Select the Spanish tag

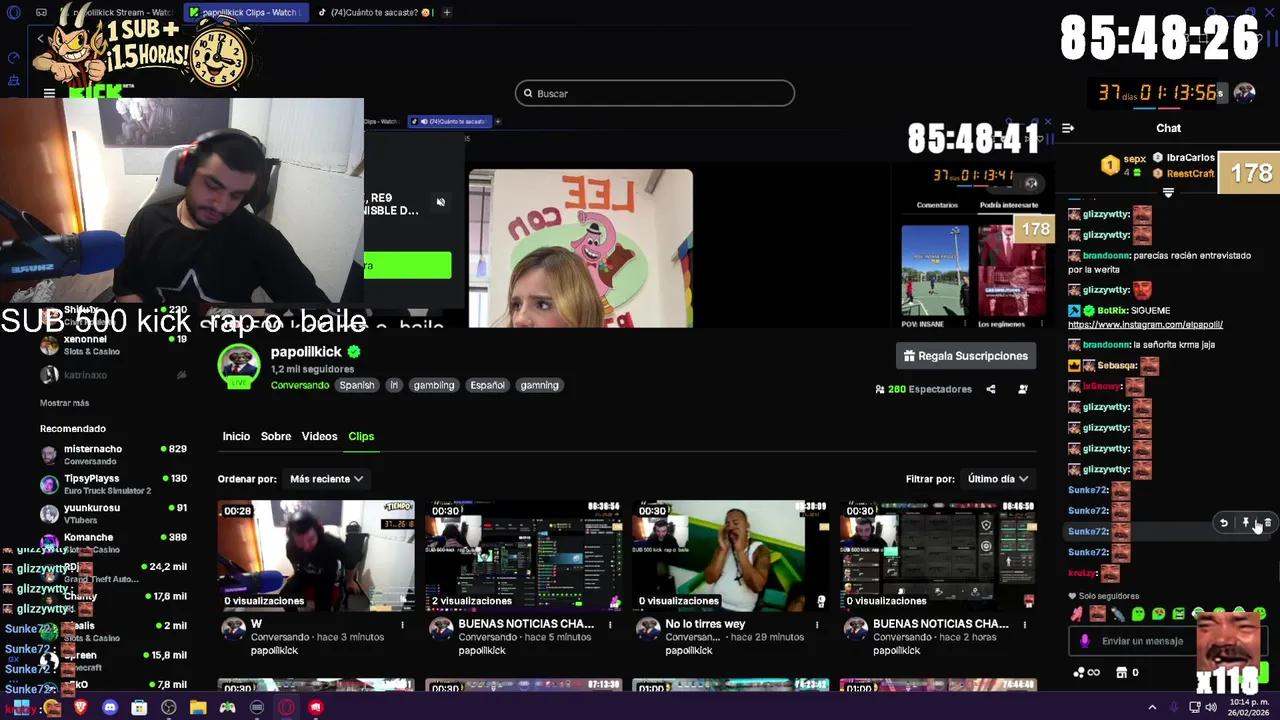tap(356, 385)
